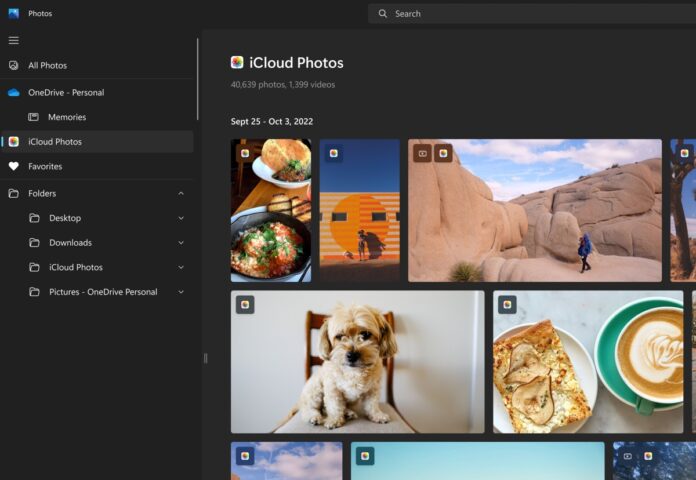Click the 'Sept 25 - Oct 3, 2022' date header
The width and height of the screenshot is (696, 480).
coord(272,121)
